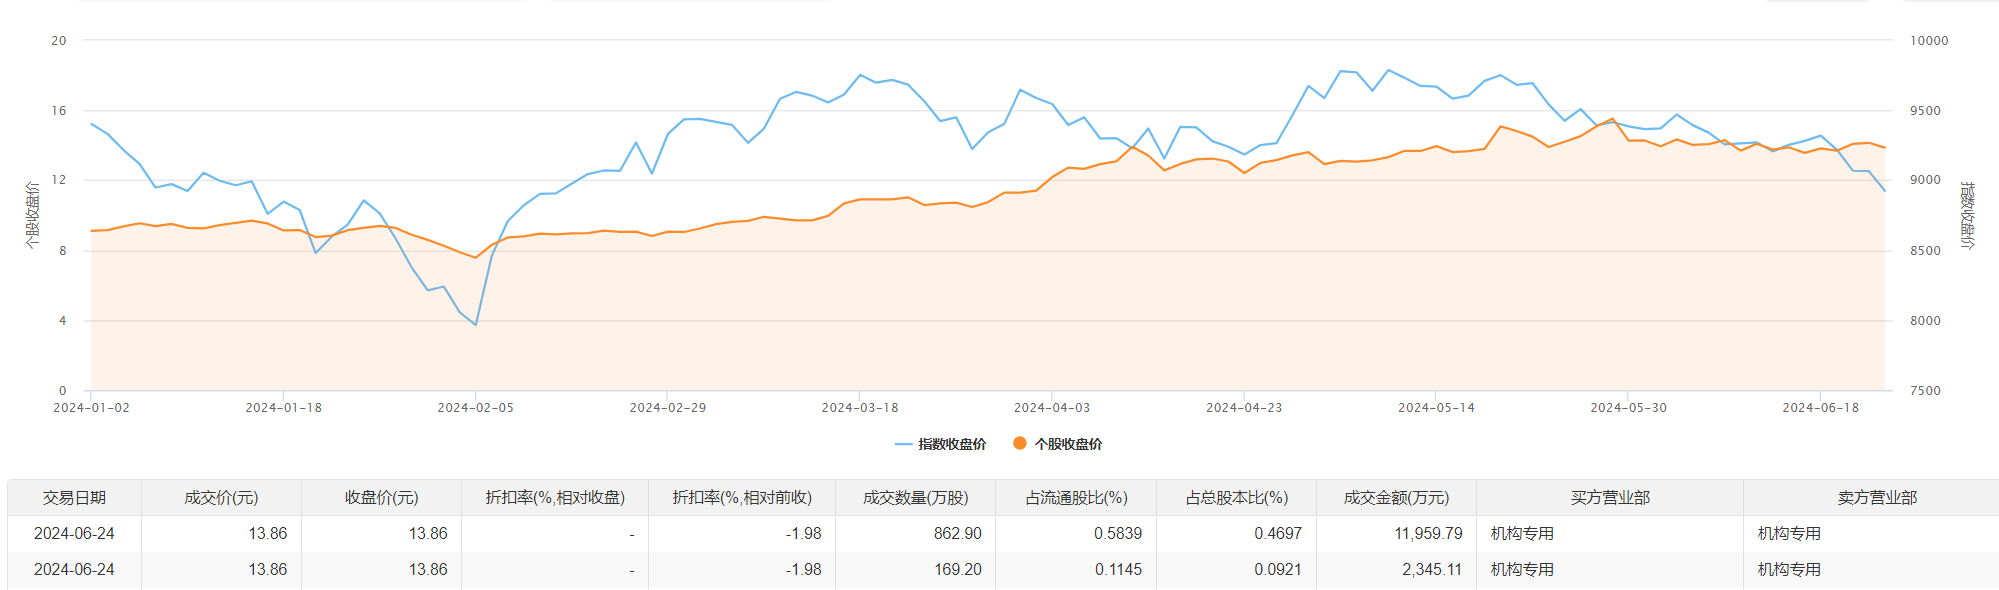Select the 成交金额(万元) column header
Image resolution: width=1999 pixels, height=590 pixels.
(x=1396, y=498)
